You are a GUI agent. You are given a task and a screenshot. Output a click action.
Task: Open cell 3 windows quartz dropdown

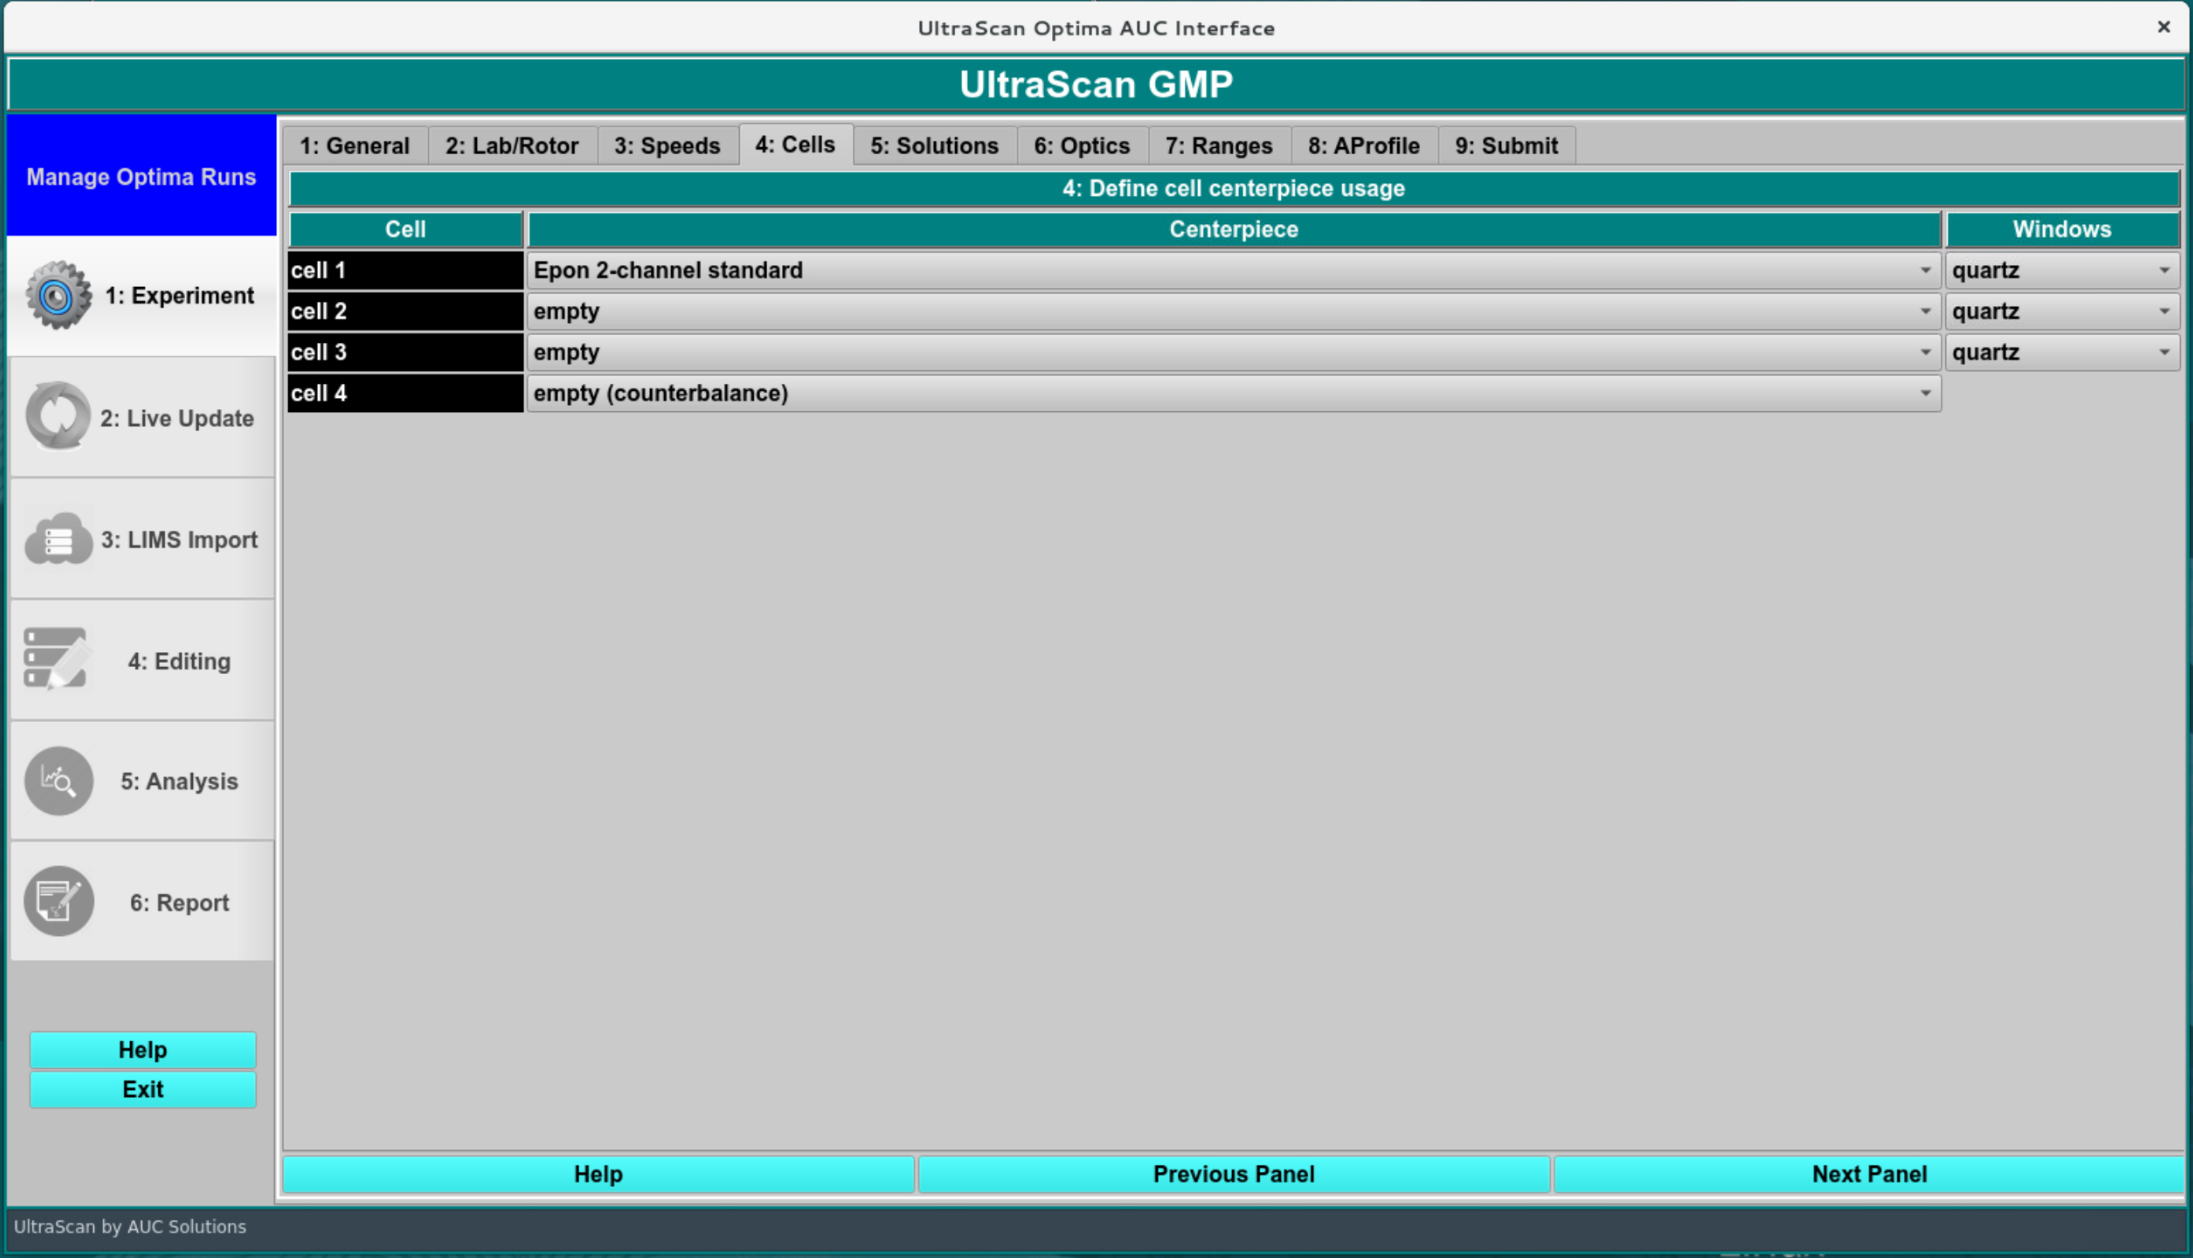pos(2061,353)
